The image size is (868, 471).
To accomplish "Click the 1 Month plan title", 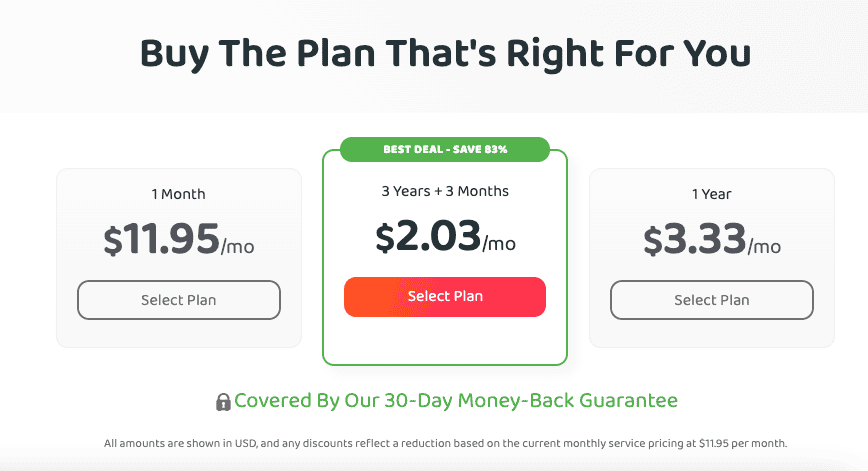I will pos(178,194).
